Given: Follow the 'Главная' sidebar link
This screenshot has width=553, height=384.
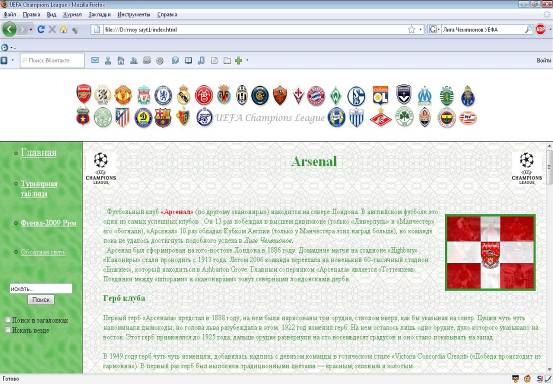Looking at the screenshot, I should pyautogui.click(x=38, y=152).
